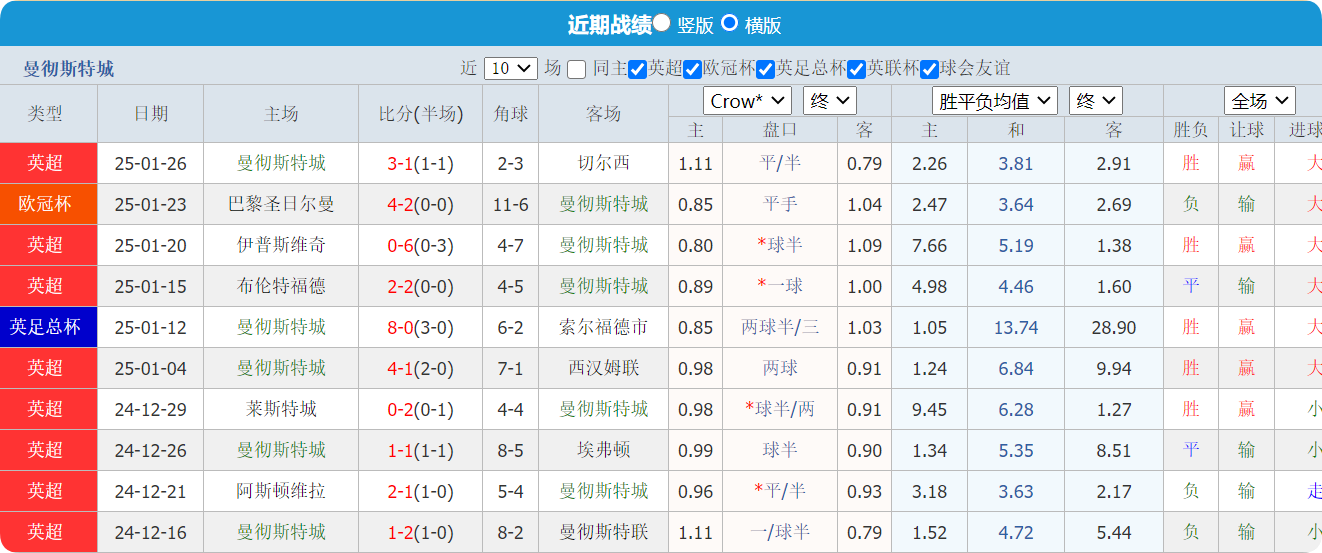
Task: Enable the 同主 checkbox
Action: tap(576, 69)
